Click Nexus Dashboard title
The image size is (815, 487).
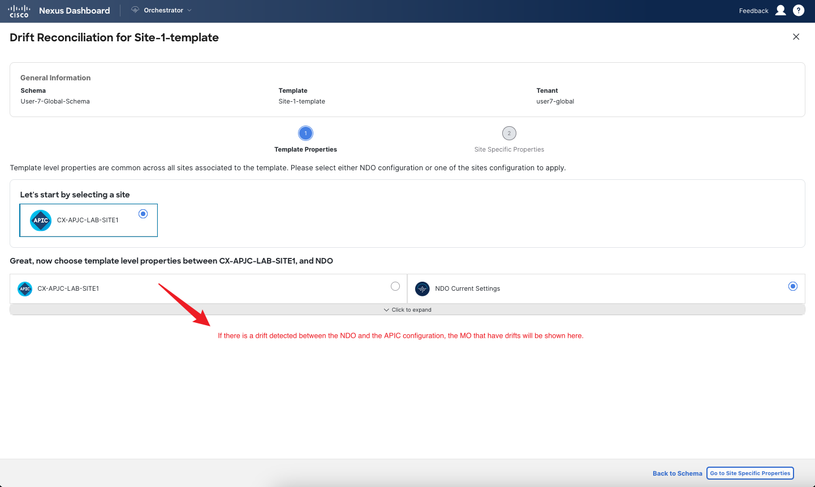point(74,10)
